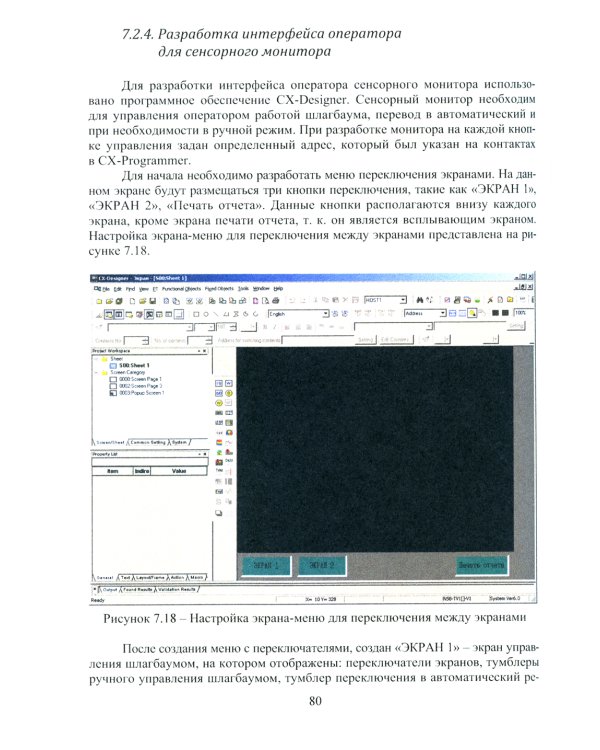The image size is (600, 750).
Task: Select the Word button object icon
Action: (229, 384)
